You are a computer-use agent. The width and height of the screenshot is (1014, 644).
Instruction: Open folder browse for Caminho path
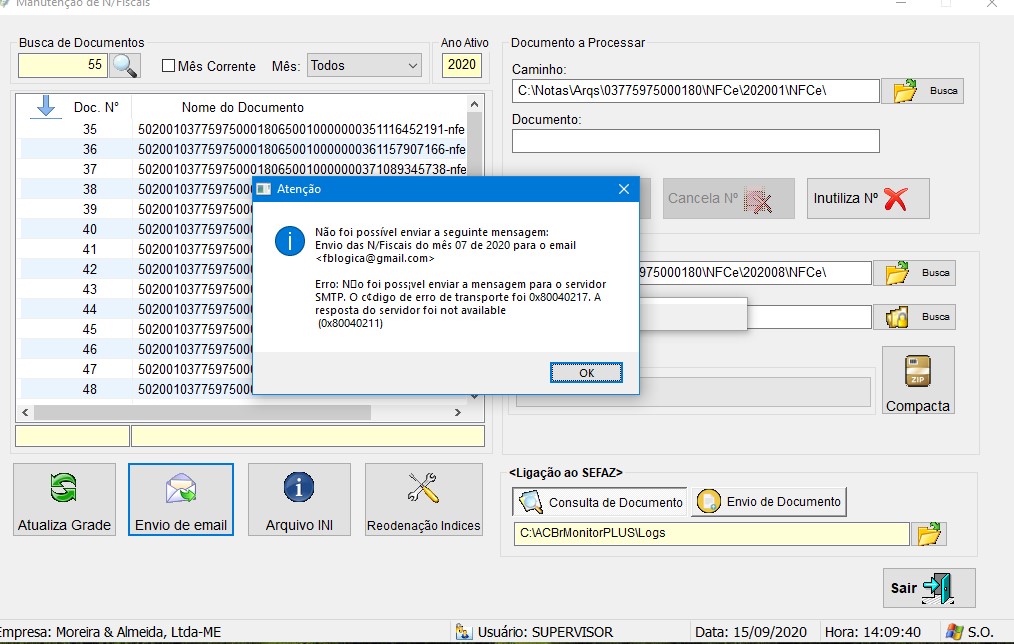pos(922,91)
